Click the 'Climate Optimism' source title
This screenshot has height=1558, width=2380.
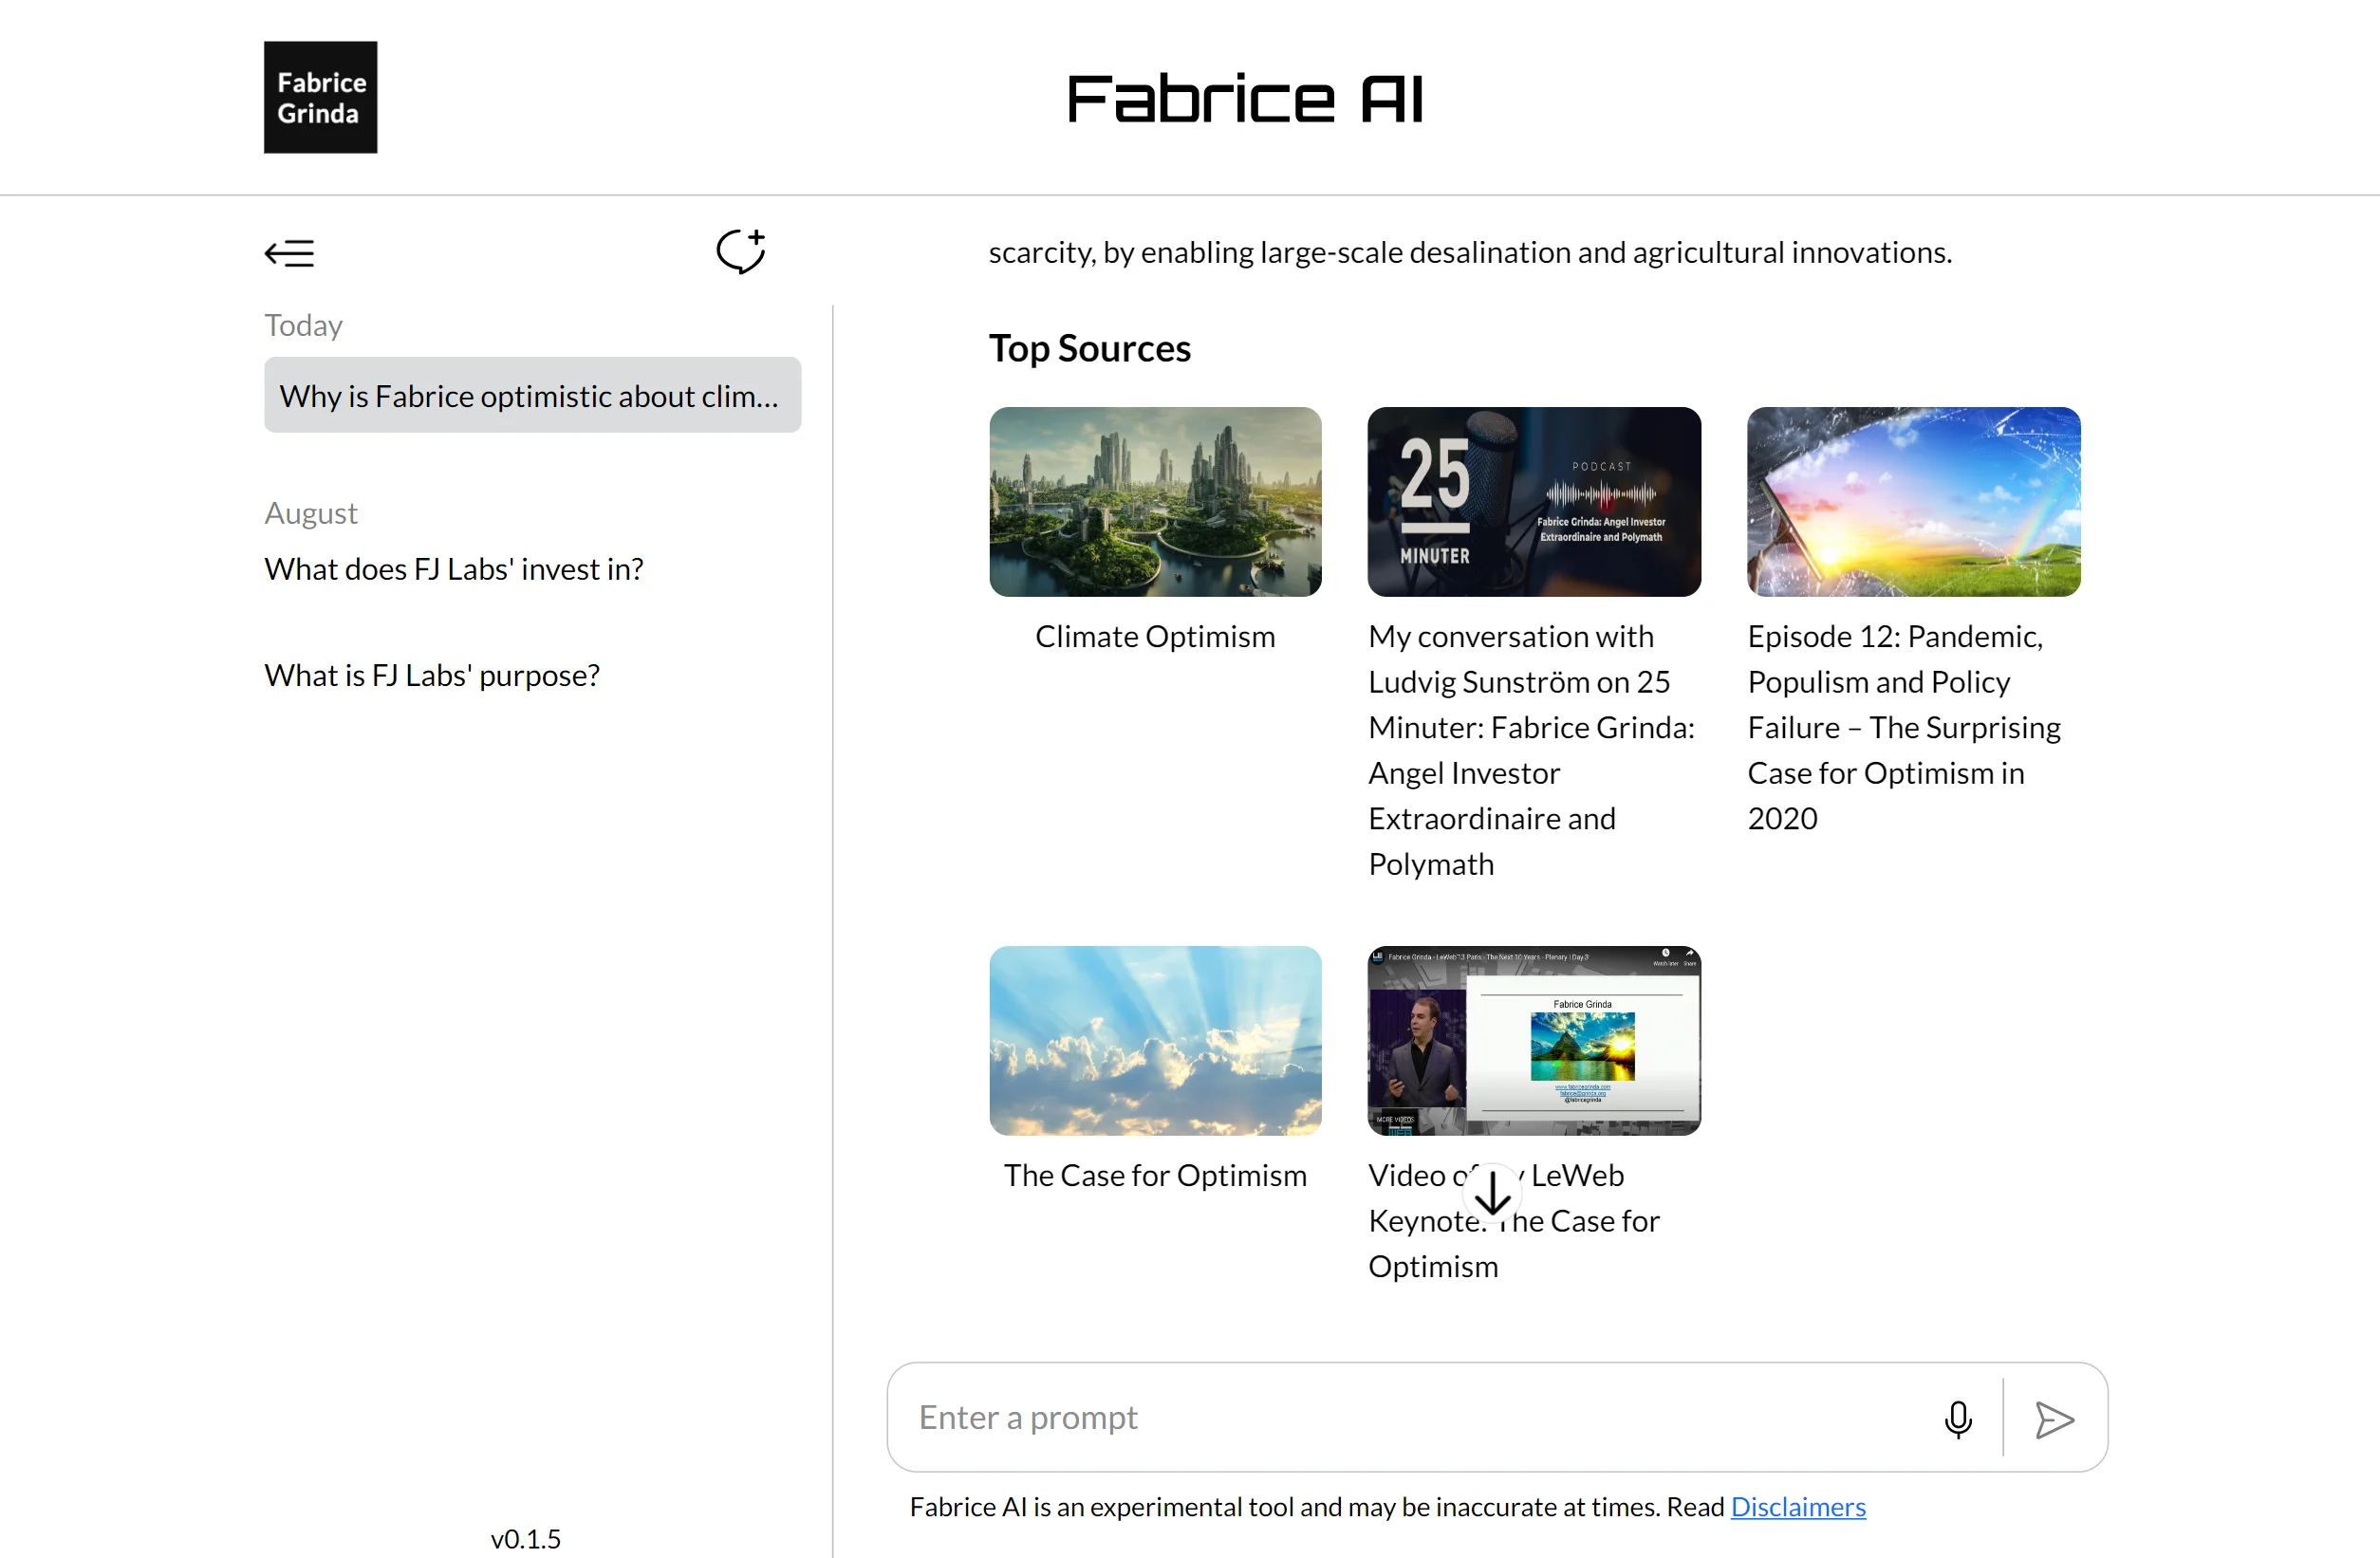point(1155,636)
